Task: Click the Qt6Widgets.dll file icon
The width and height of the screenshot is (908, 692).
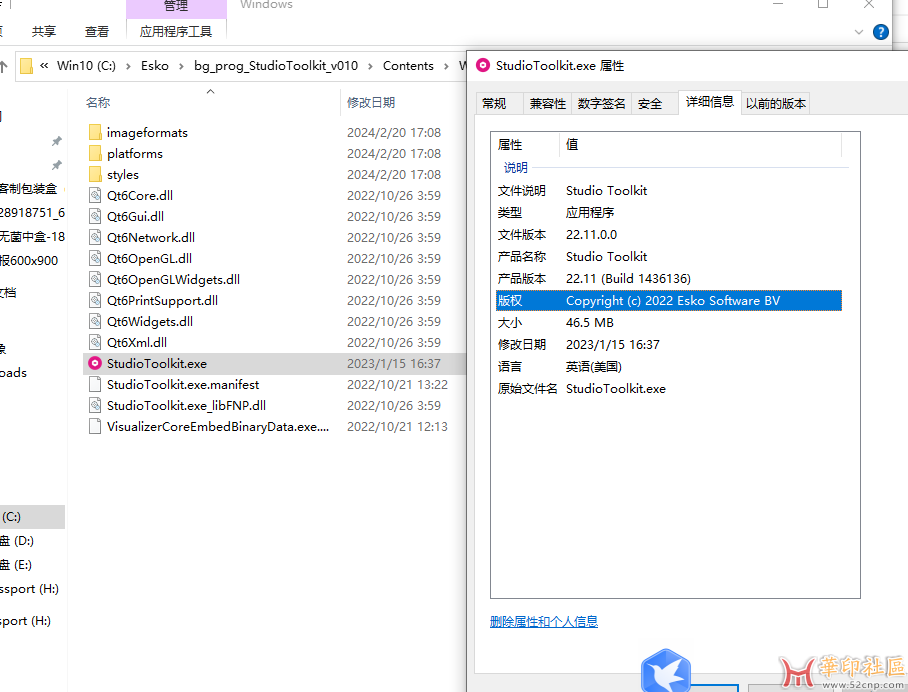Action: tap(96, 321)
